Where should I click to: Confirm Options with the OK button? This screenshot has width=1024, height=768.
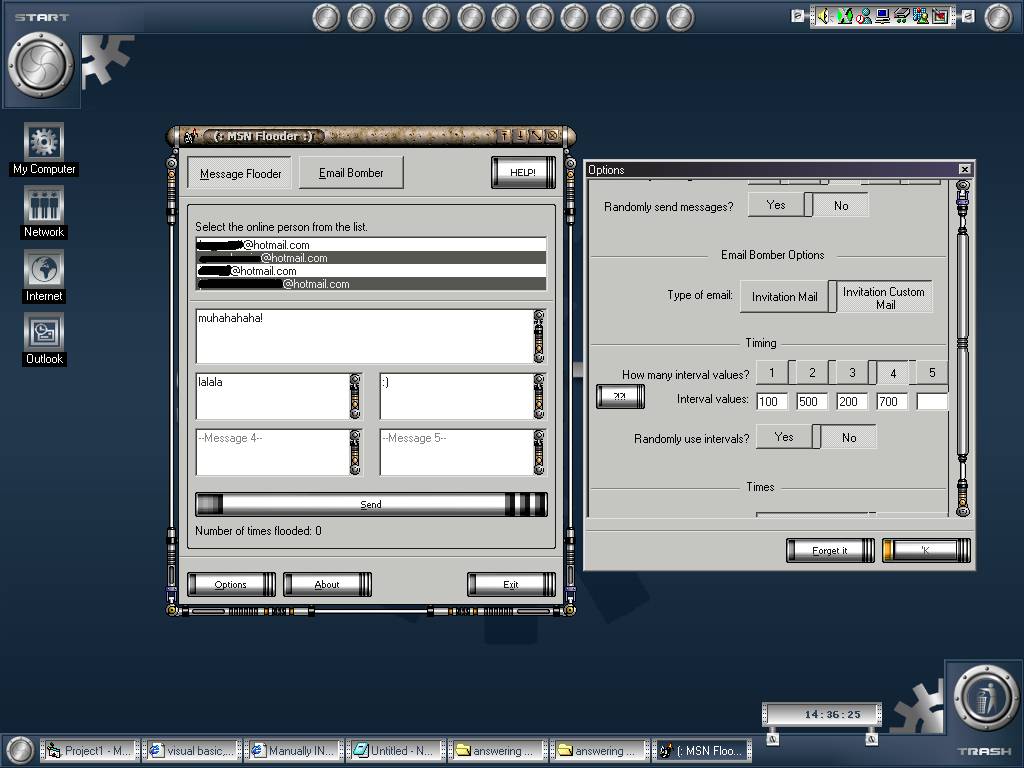(926, 551)
